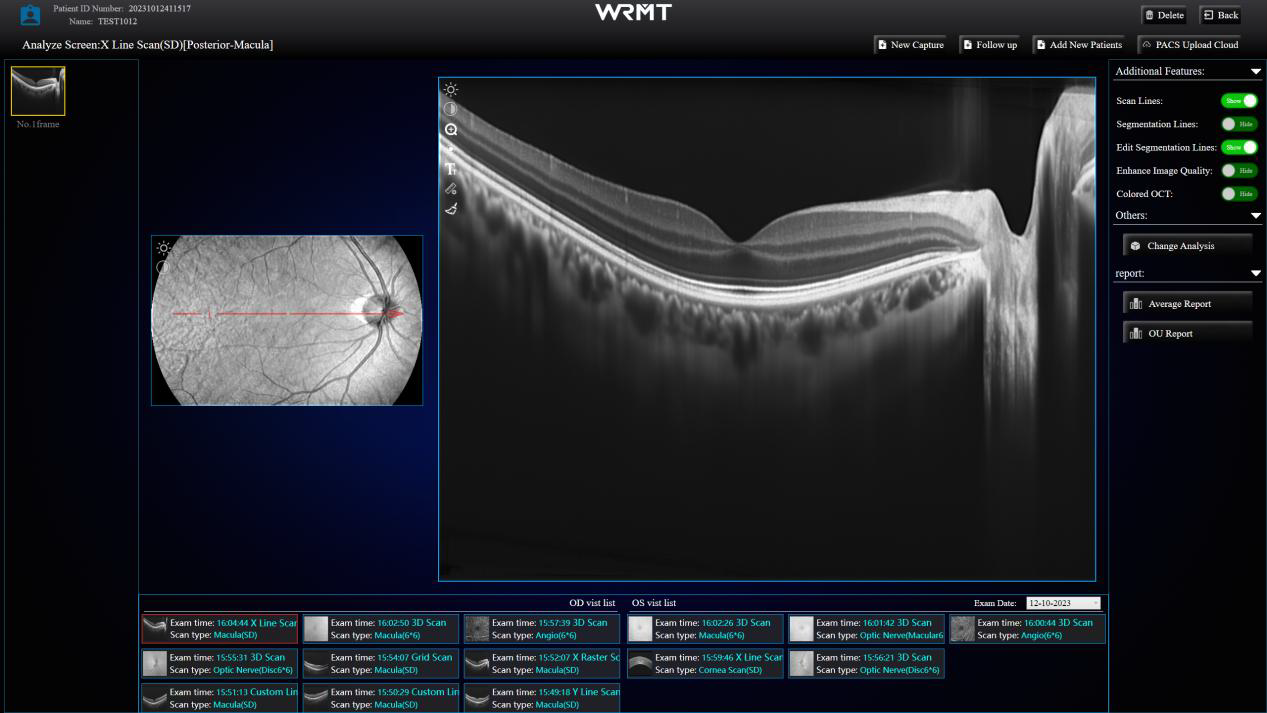Select the text annotation tool

click(451, 169)
